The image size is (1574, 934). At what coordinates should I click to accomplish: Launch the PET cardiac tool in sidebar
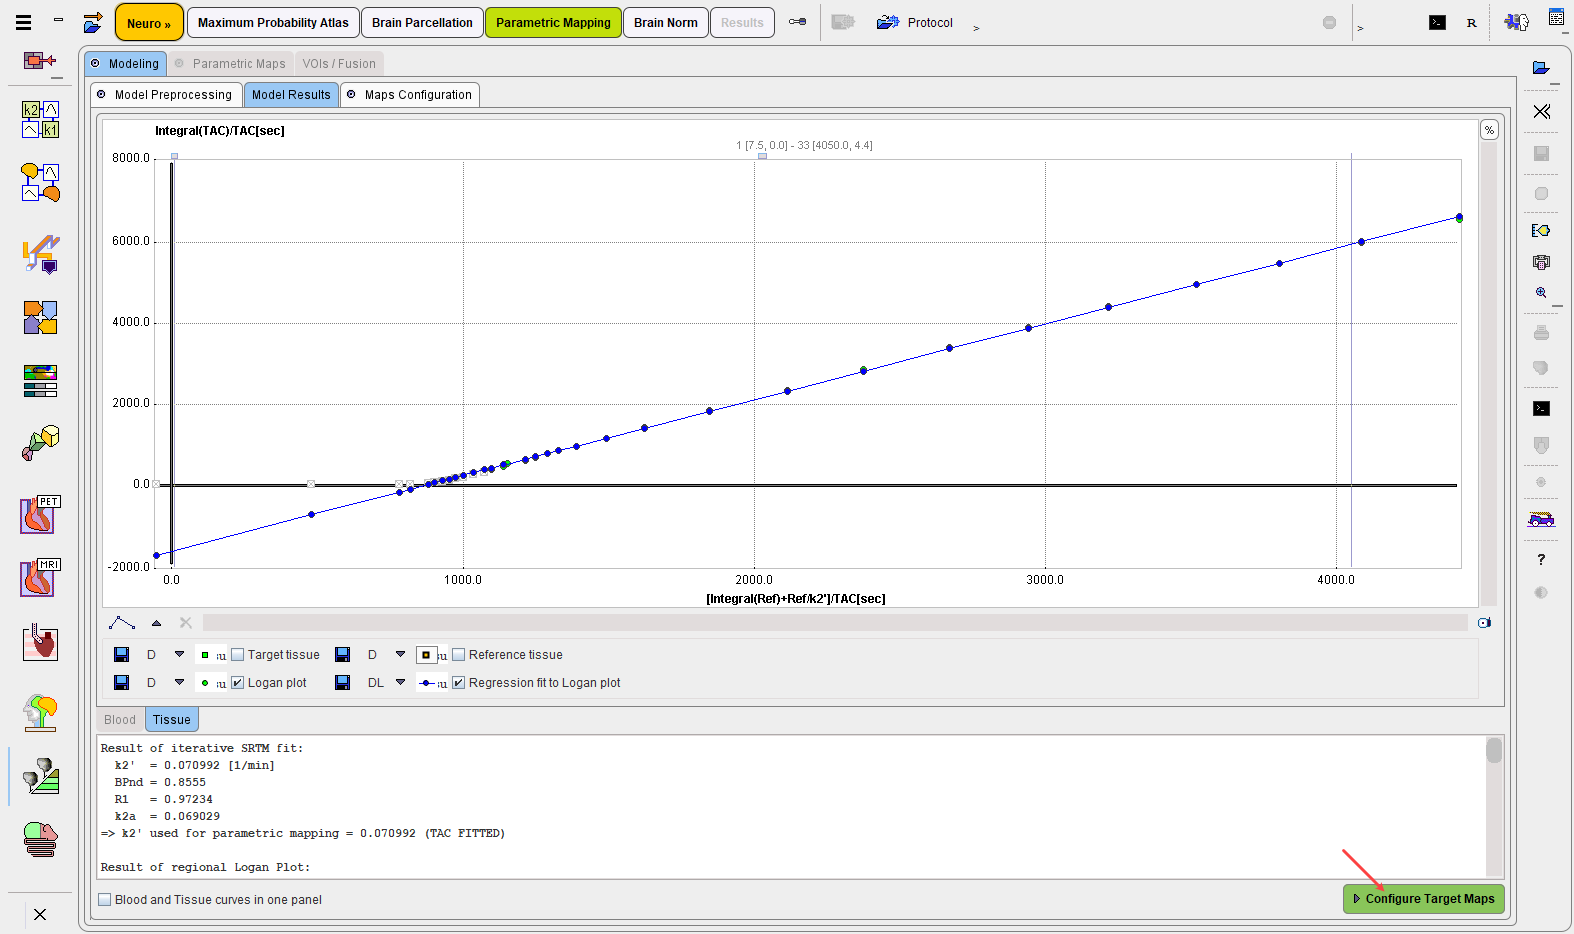tap(40, 514)
